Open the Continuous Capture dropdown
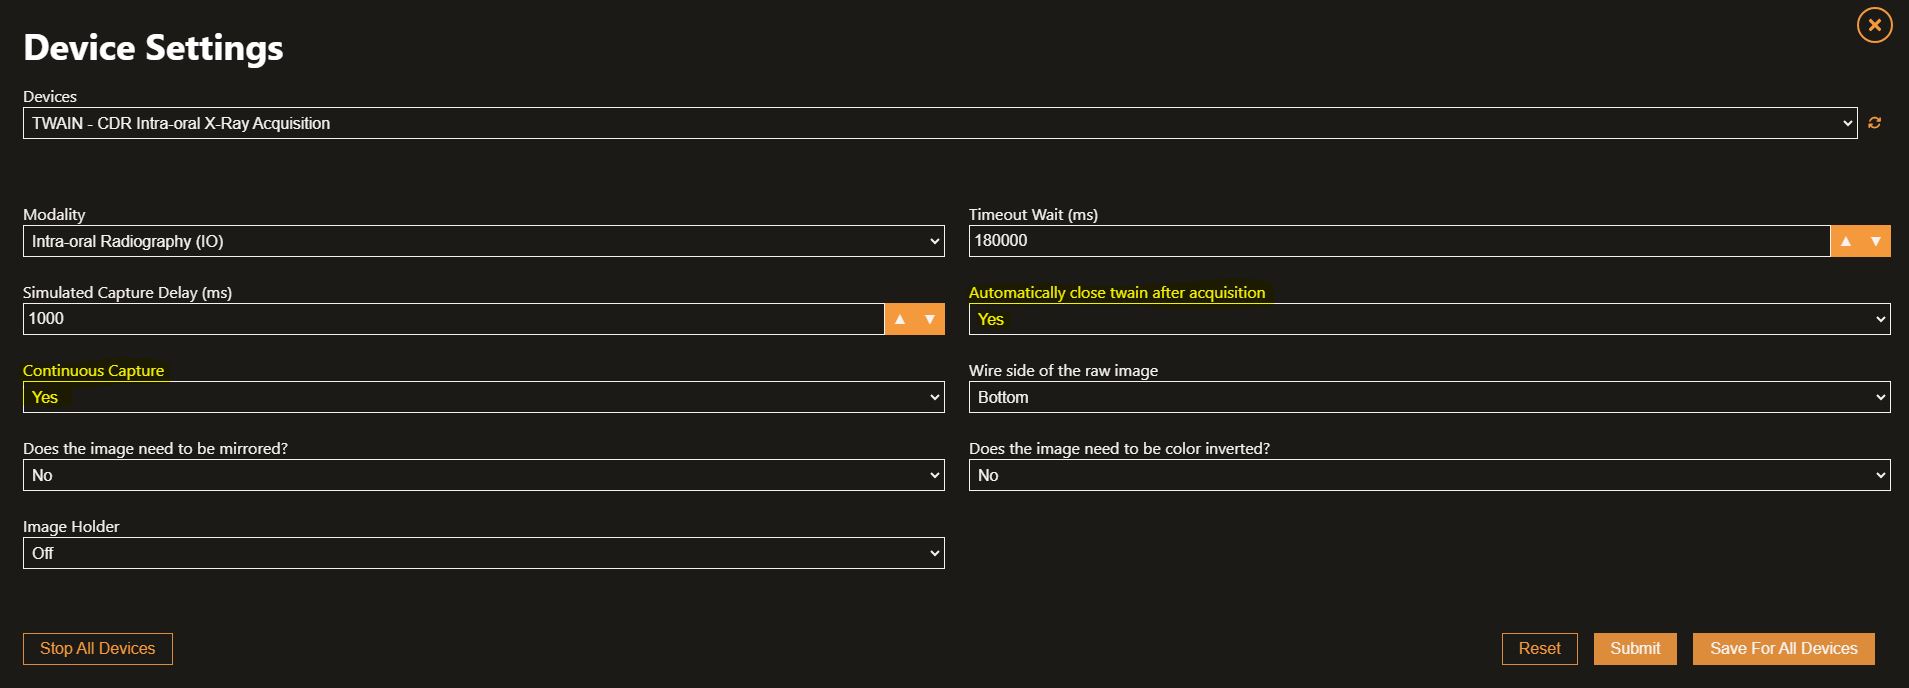The width and height of the screenshot is (1909, 688). (x=484, y=397)
